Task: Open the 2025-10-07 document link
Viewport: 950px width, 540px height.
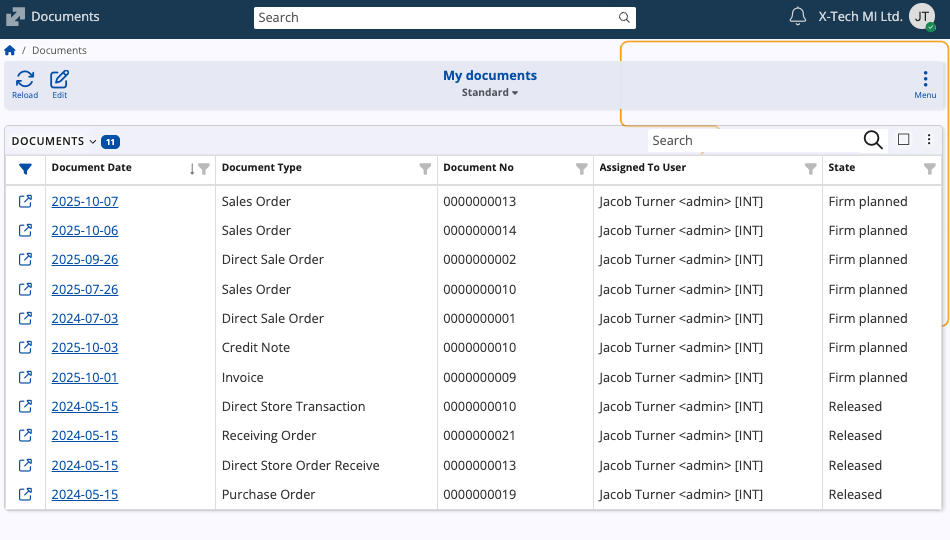Action: [x=85, y=202]
